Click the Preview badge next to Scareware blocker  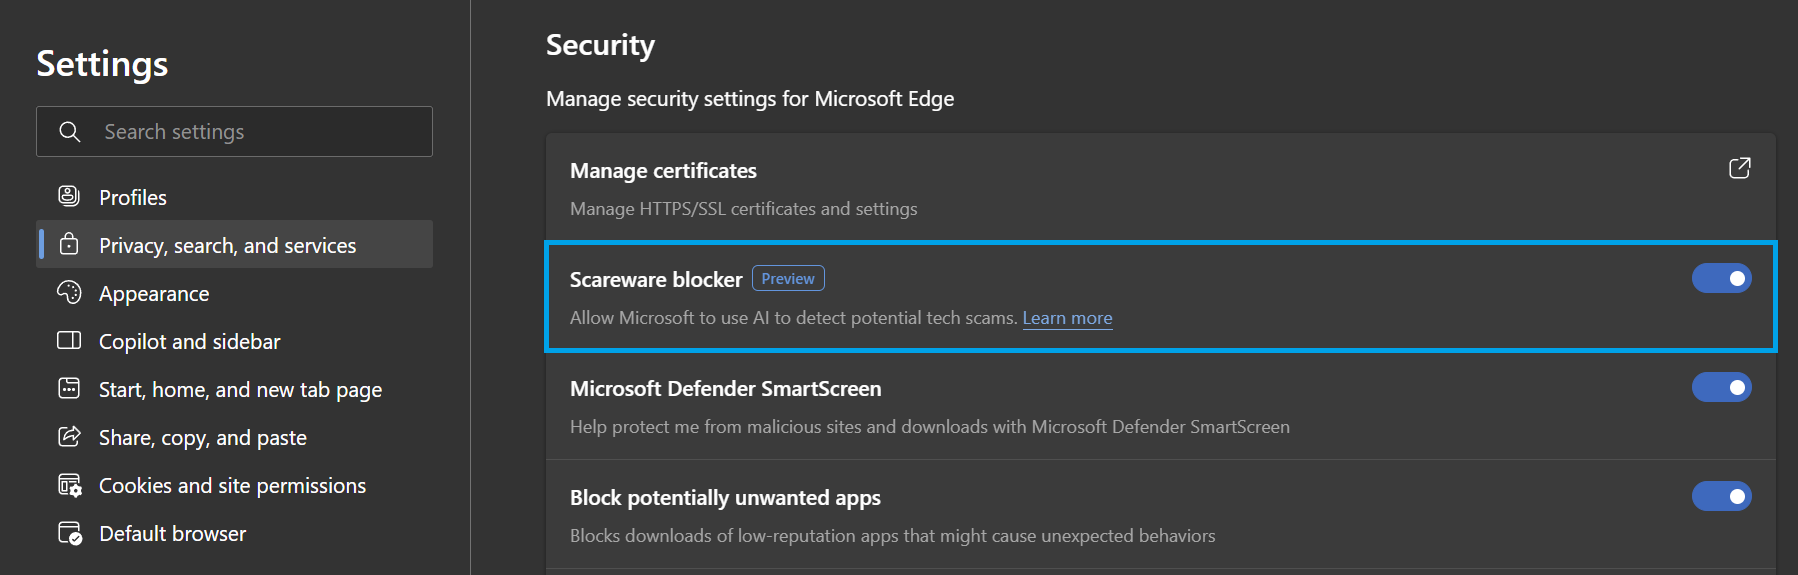pos(788,279)
